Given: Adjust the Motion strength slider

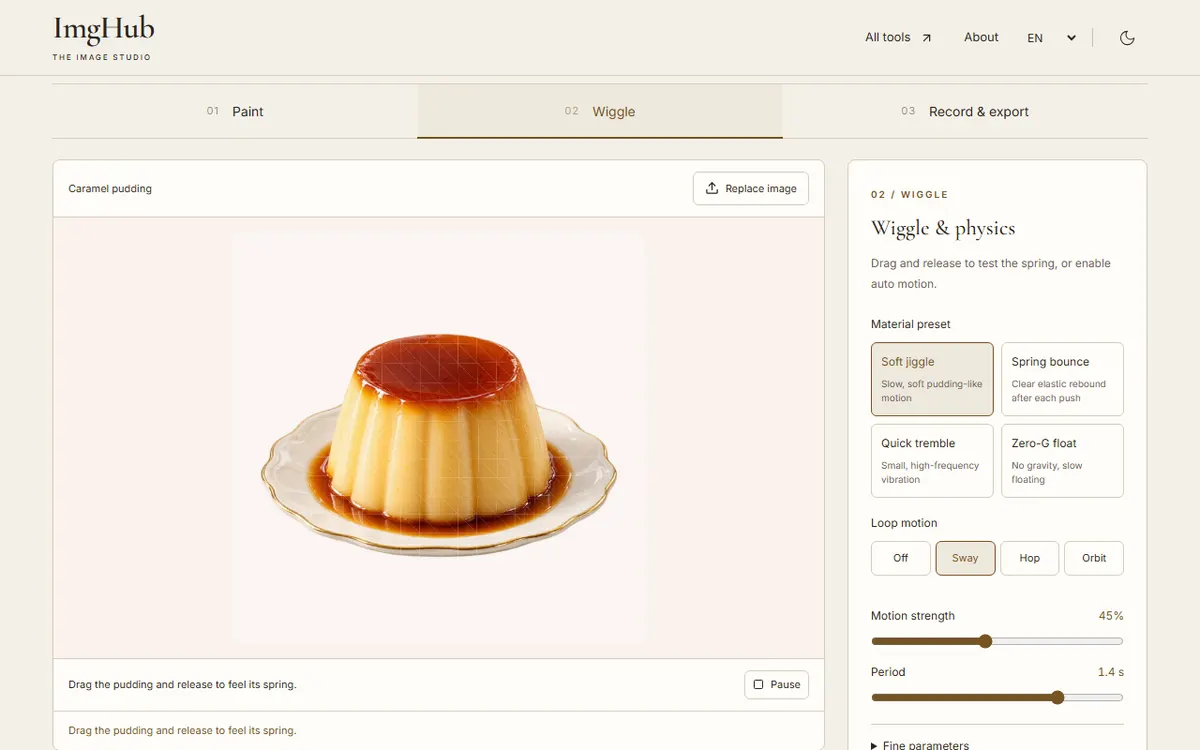Looking at the screenshot, I should (997, 641).
